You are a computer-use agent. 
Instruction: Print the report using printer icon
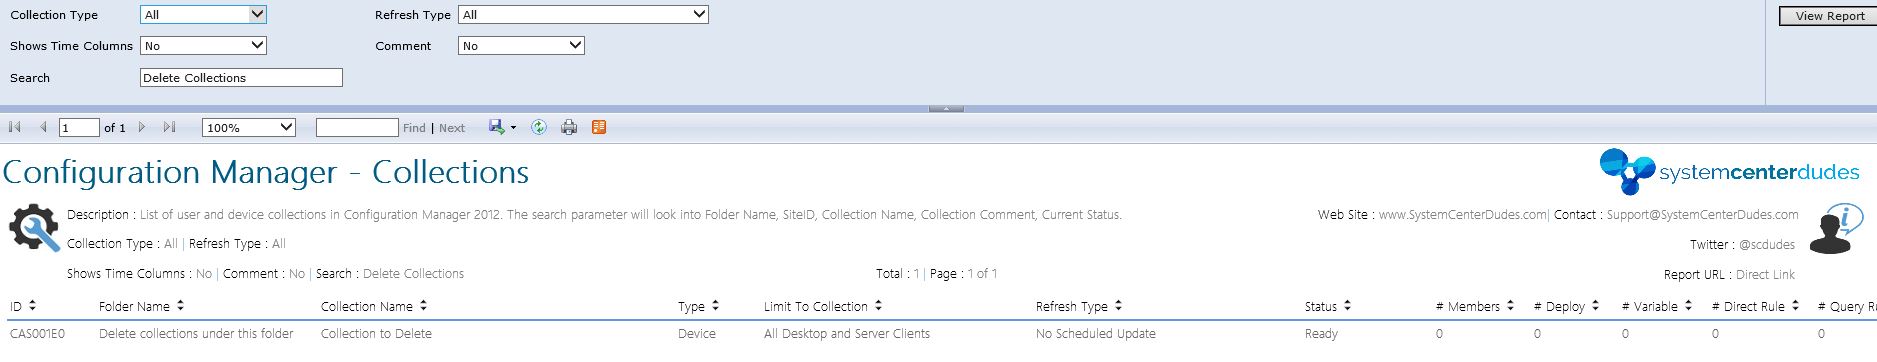569,127
